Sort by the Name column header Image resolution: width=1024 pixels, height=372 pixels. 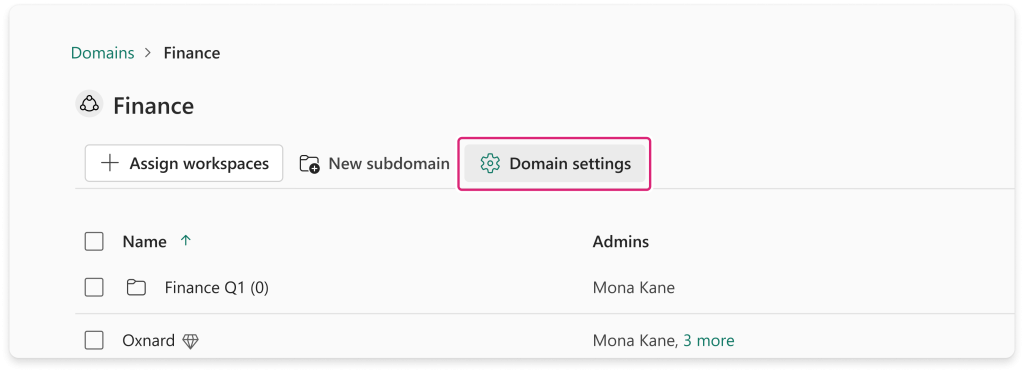point(144,241)
